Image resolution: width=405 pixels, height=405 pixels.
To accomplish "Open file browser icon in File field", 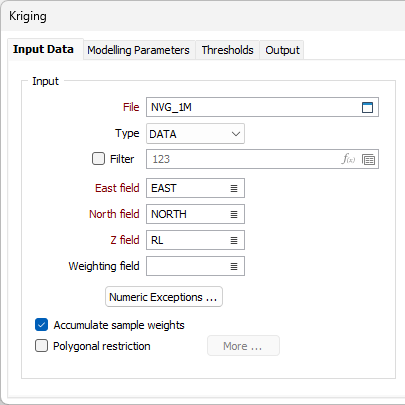I will pyautogui.click(x=367, y=107).
